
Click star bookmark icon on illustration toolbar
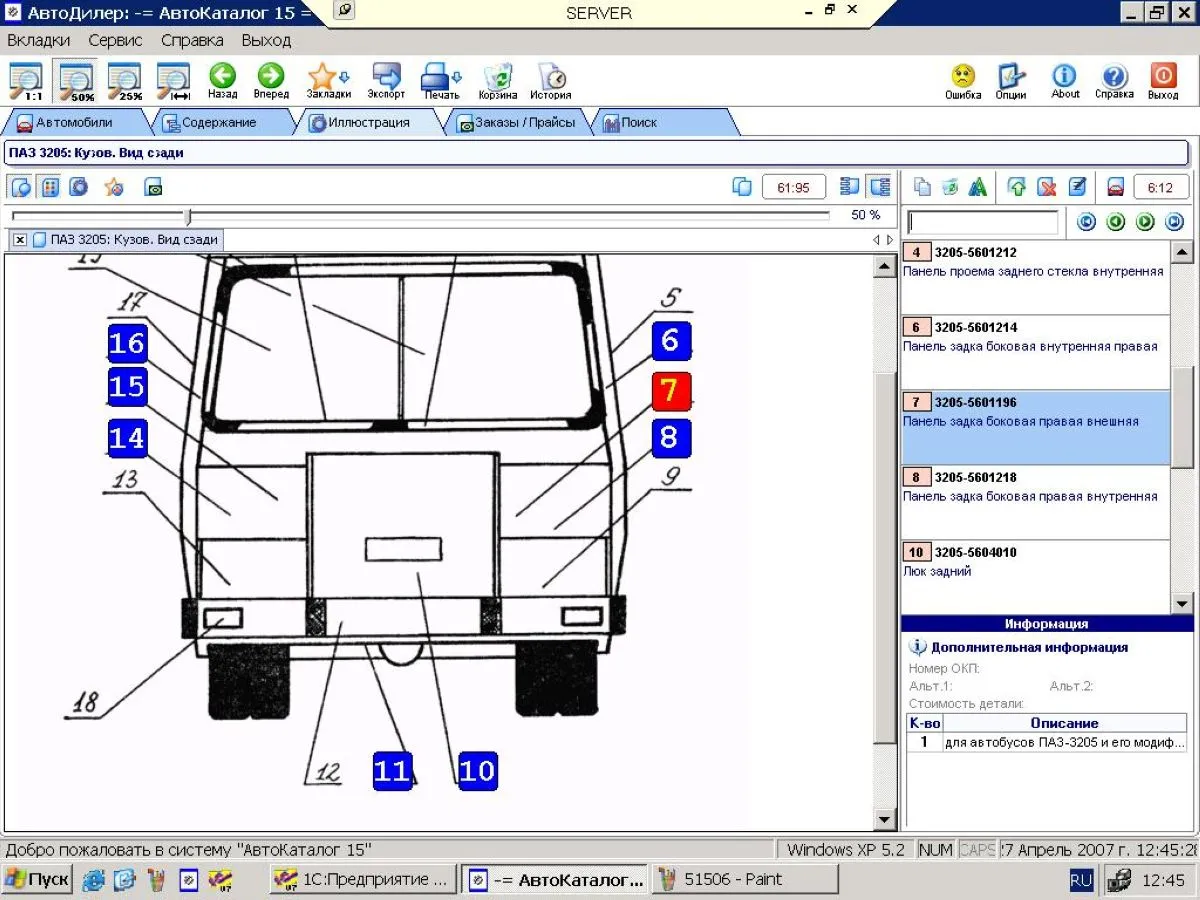pos(114,187)
